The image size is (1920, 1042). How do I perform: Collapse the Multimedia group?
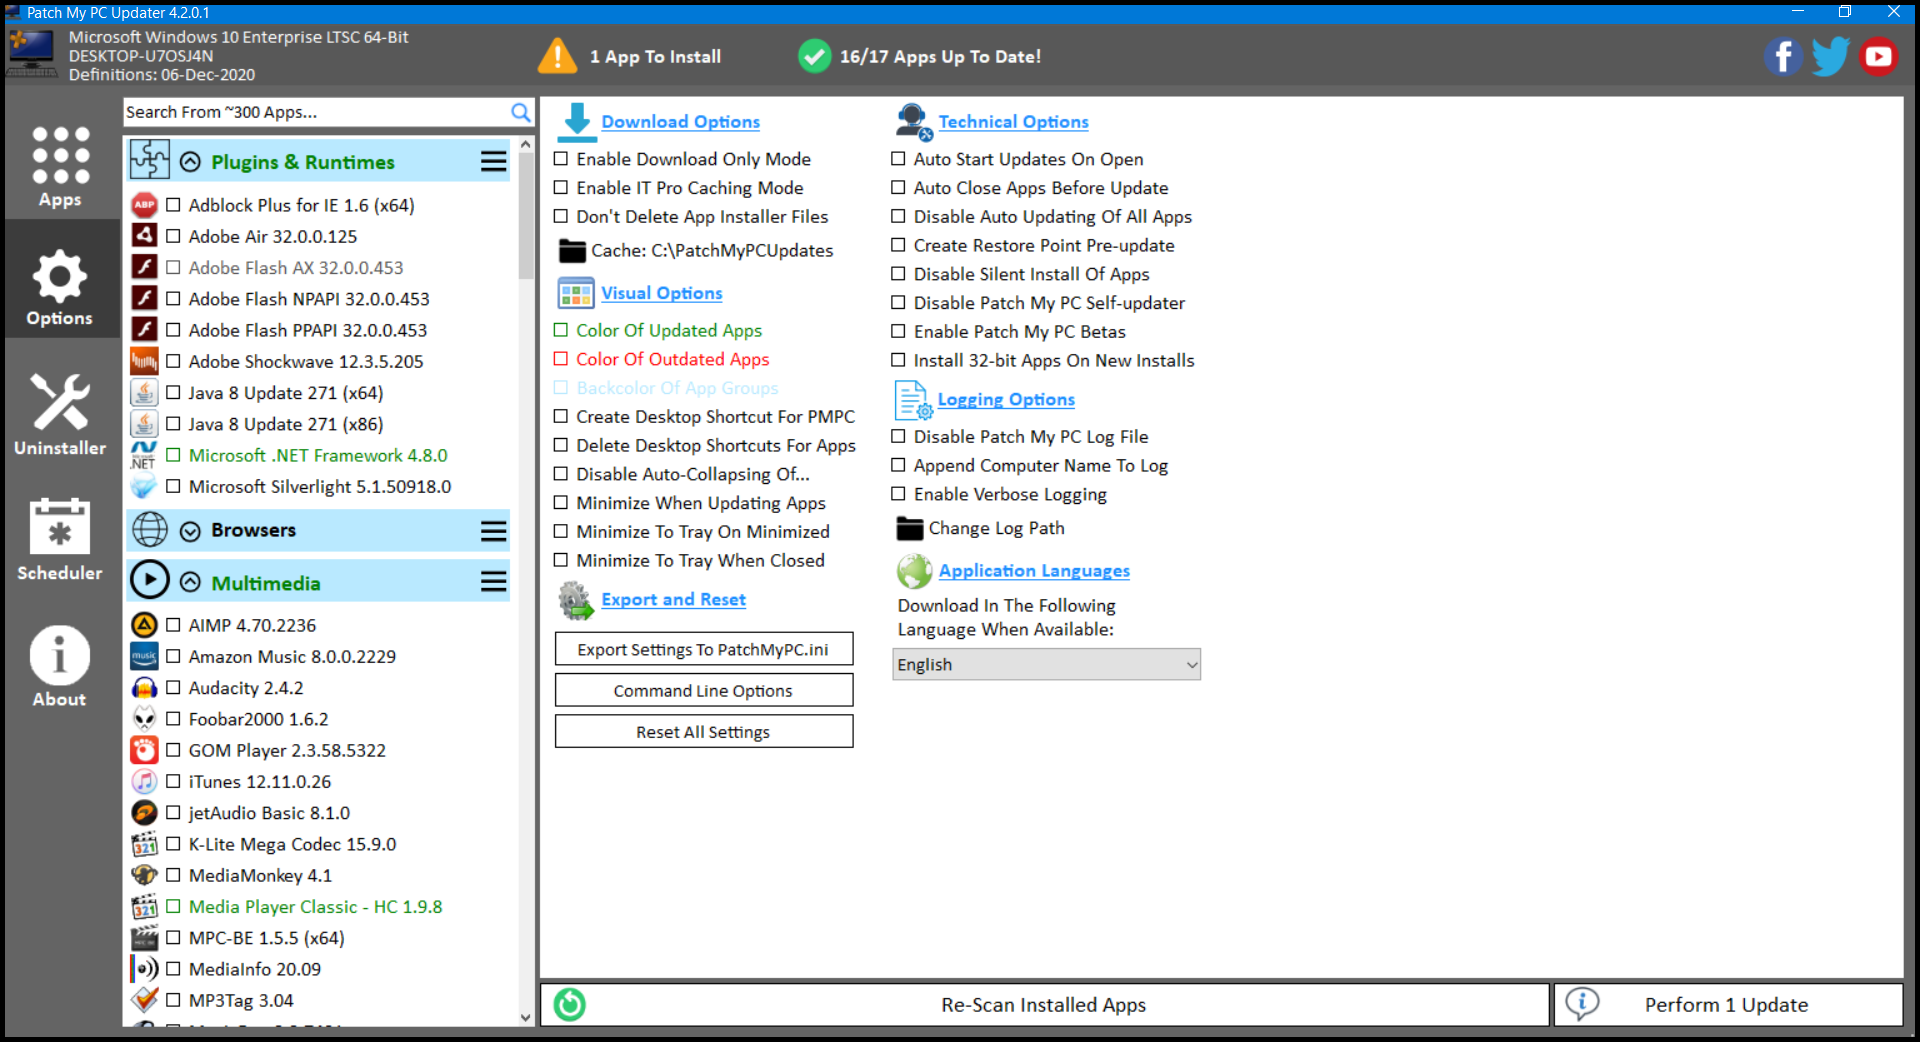click(190, 583)
